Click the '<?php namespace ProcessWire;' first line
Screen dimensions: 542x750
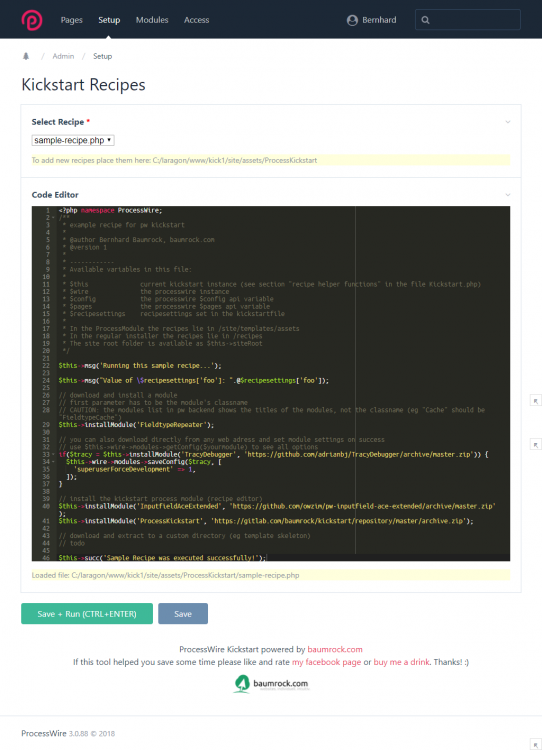point(111,210)
